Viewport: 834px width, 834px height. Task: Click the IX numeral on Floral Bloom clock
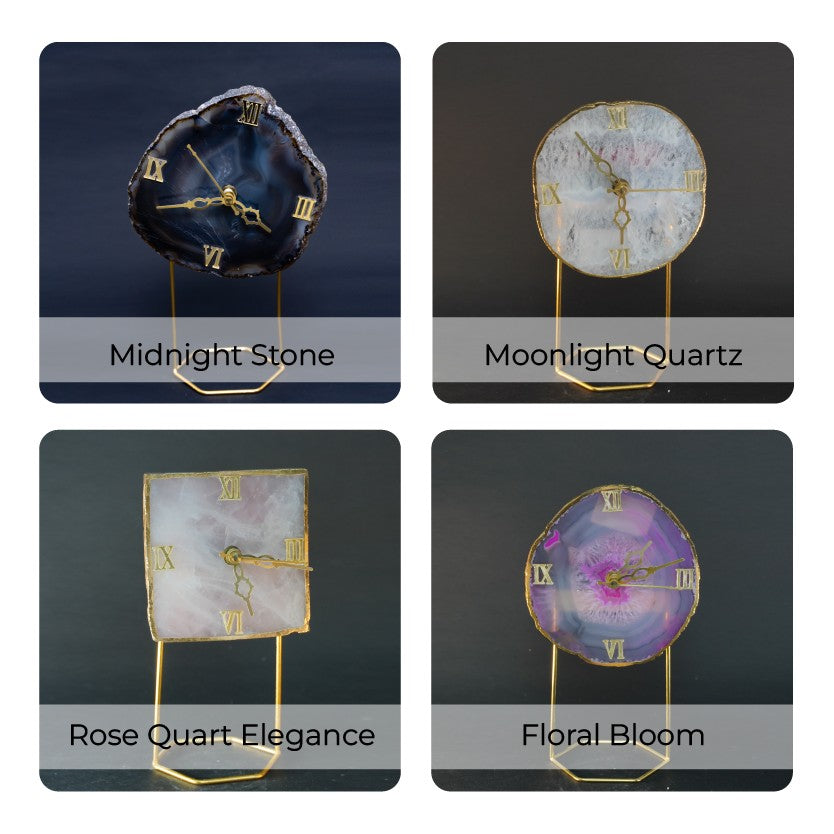click(543, 574)
